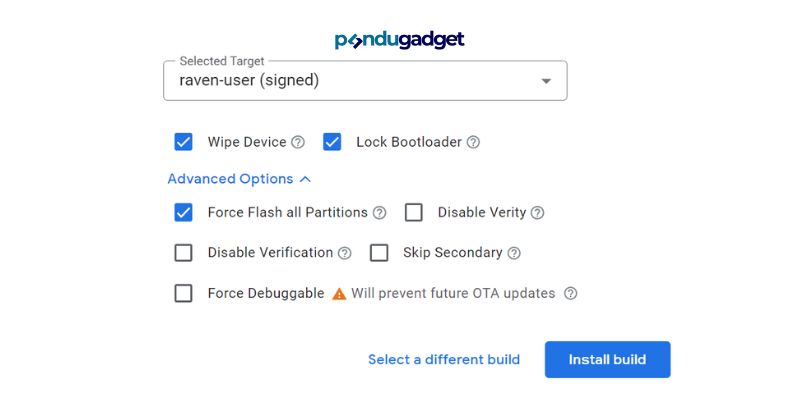Enable the Disable Verity checkbox
Image resolution: width=800 pixels, height=400 pixels.
pos(414,212)
